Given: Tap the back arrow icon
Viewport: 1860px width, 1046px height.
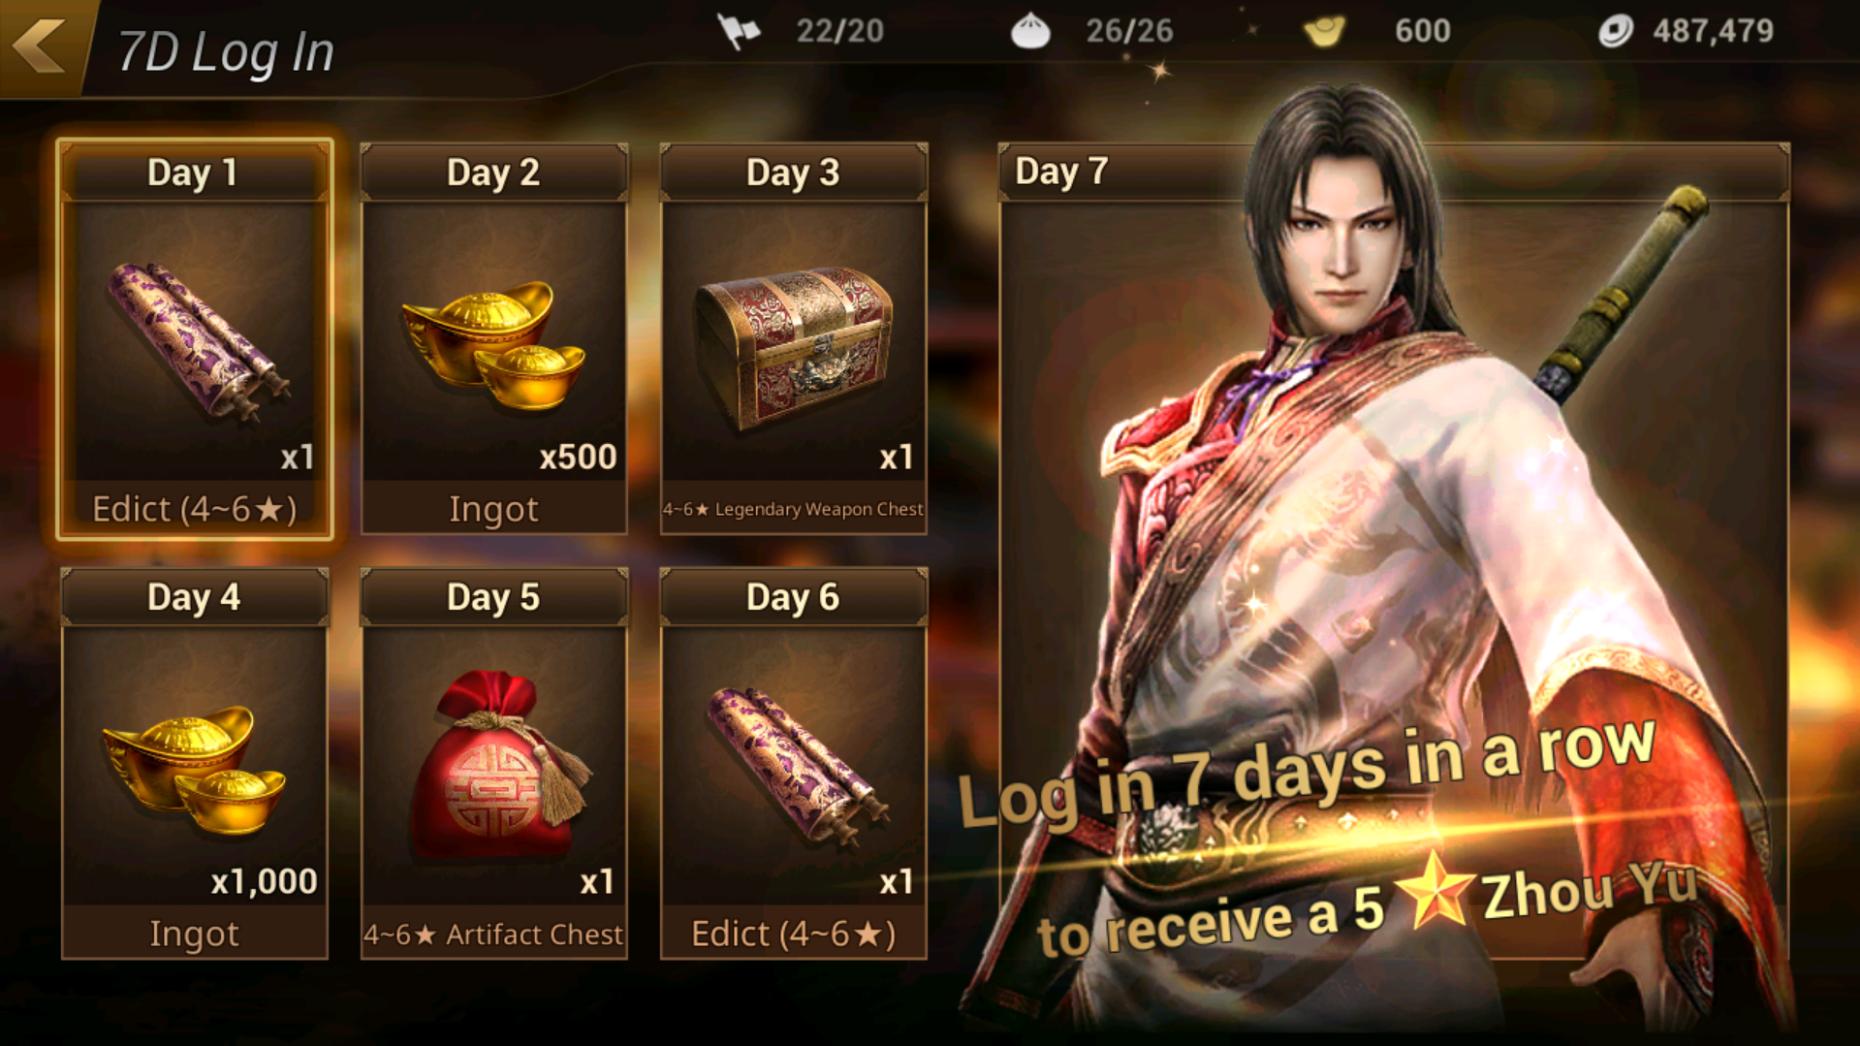Looking at the screenshot, I should [x=40, y=44].
